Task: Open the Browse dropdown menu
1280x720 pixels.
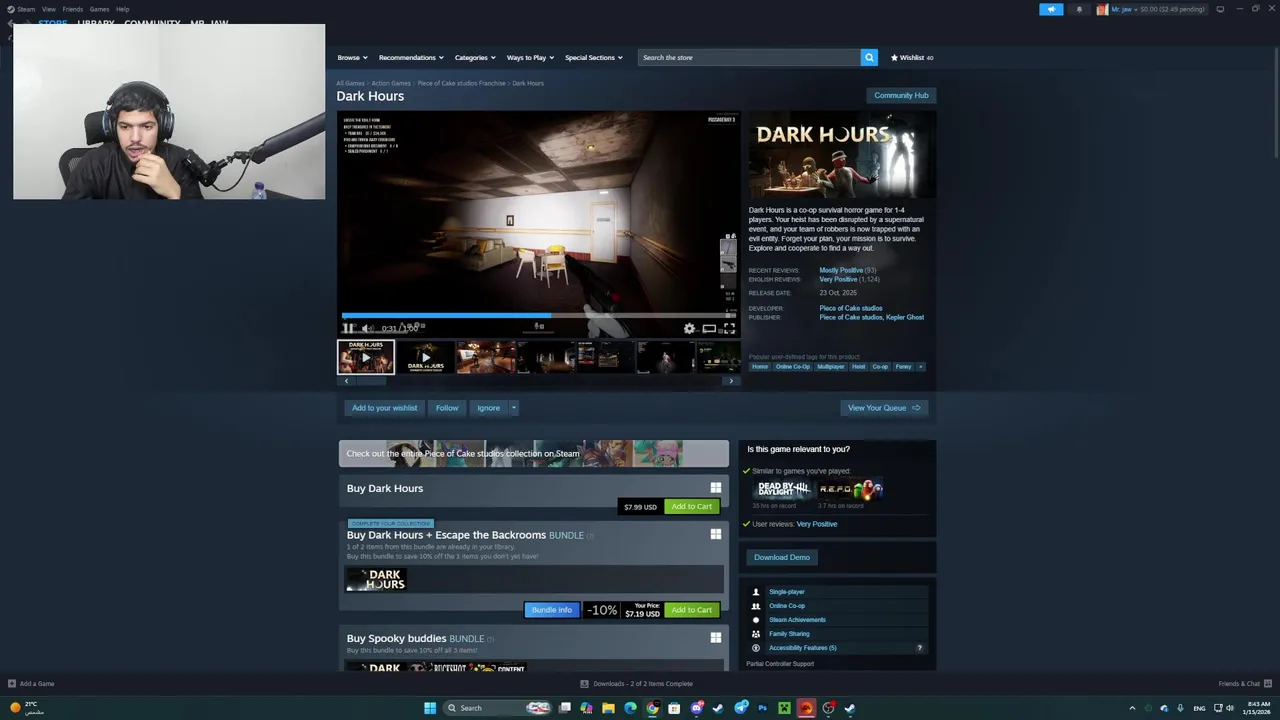Action: (x=352, y=57)
